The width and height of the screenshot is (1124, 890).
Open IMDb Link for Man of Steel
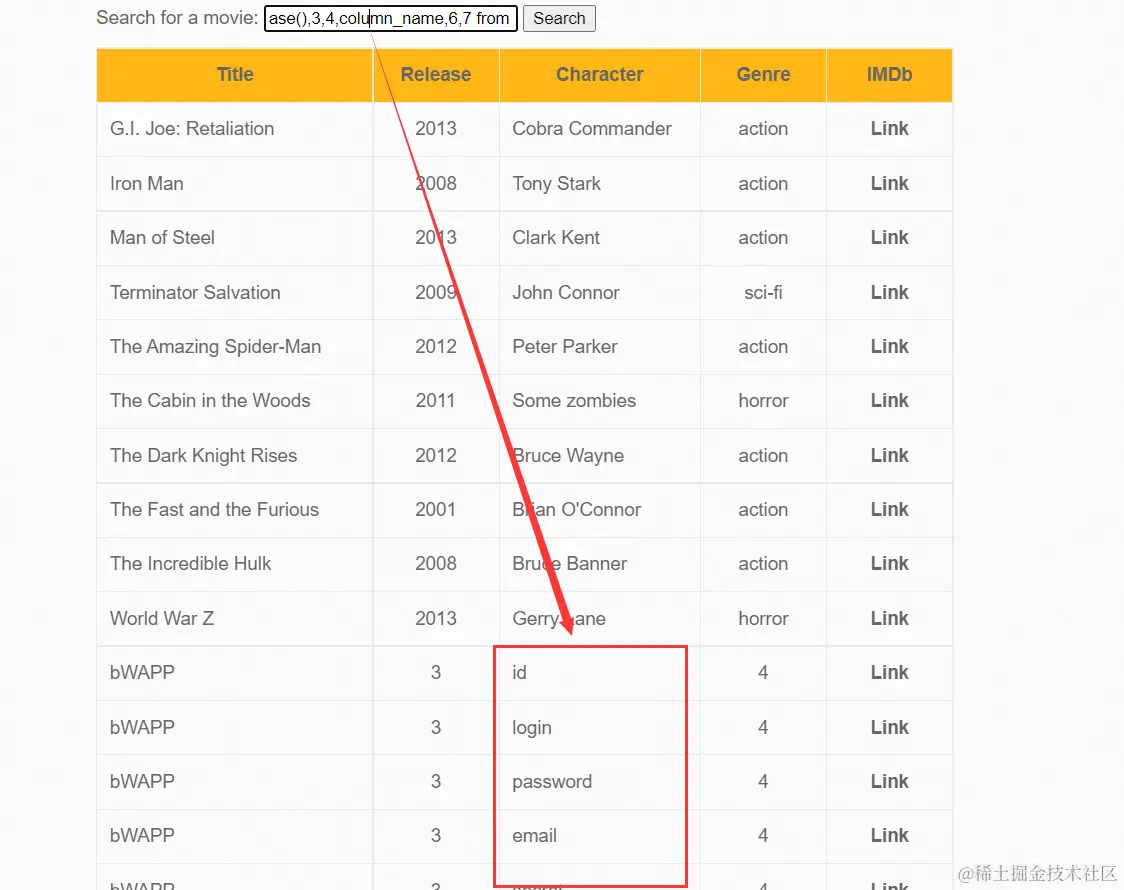tap(889, 237)
